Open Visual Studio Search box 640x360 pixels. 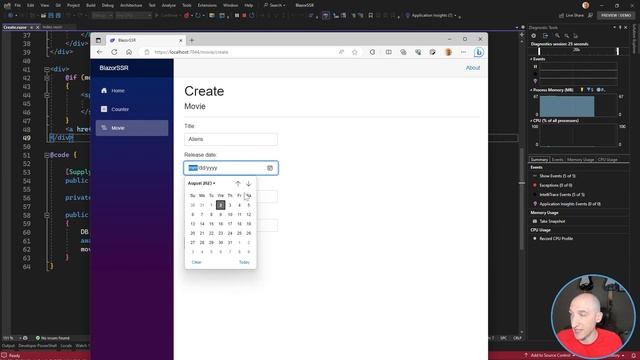click(274, 5)
